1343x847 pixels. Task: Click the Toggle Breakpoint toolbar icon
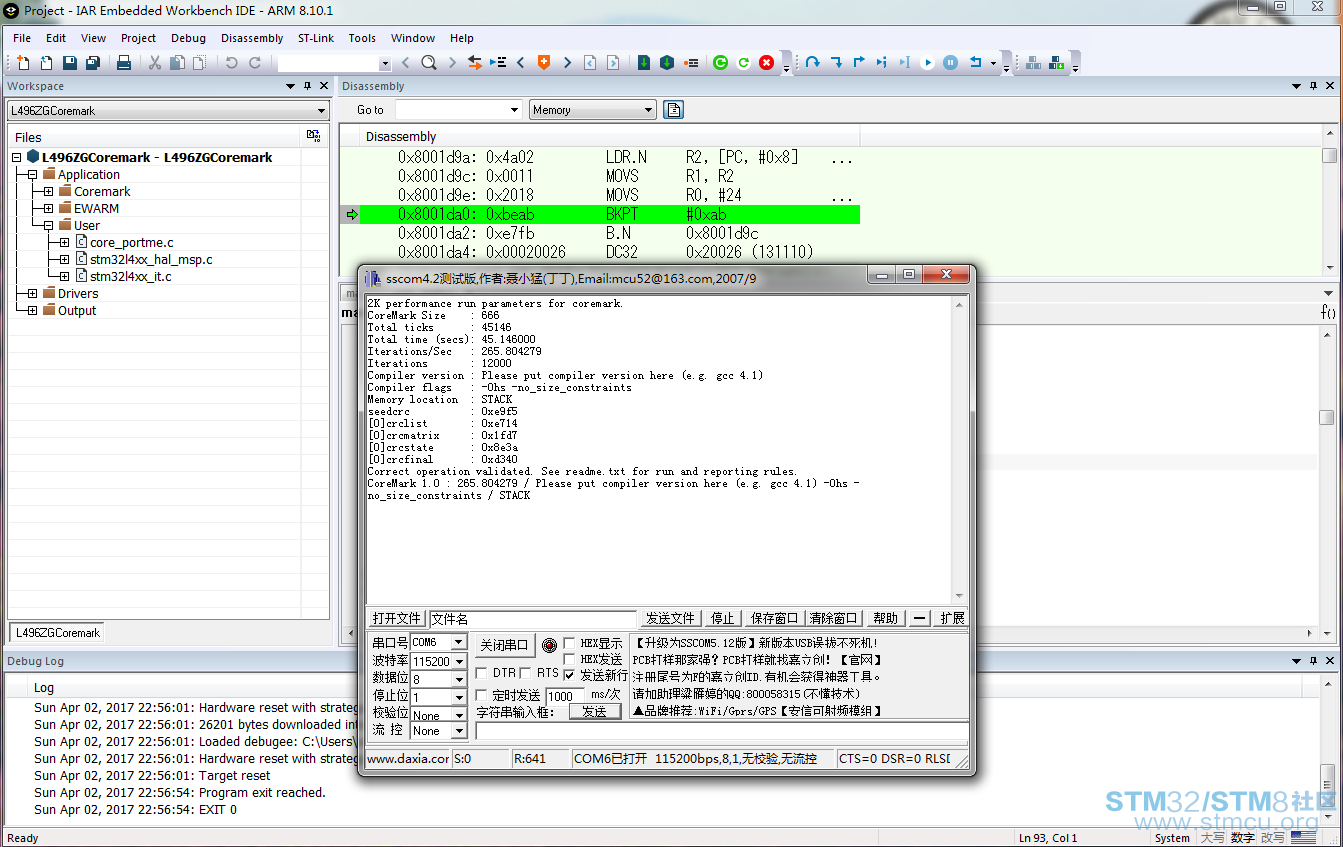pyautogui.click(x=691, y=63)
